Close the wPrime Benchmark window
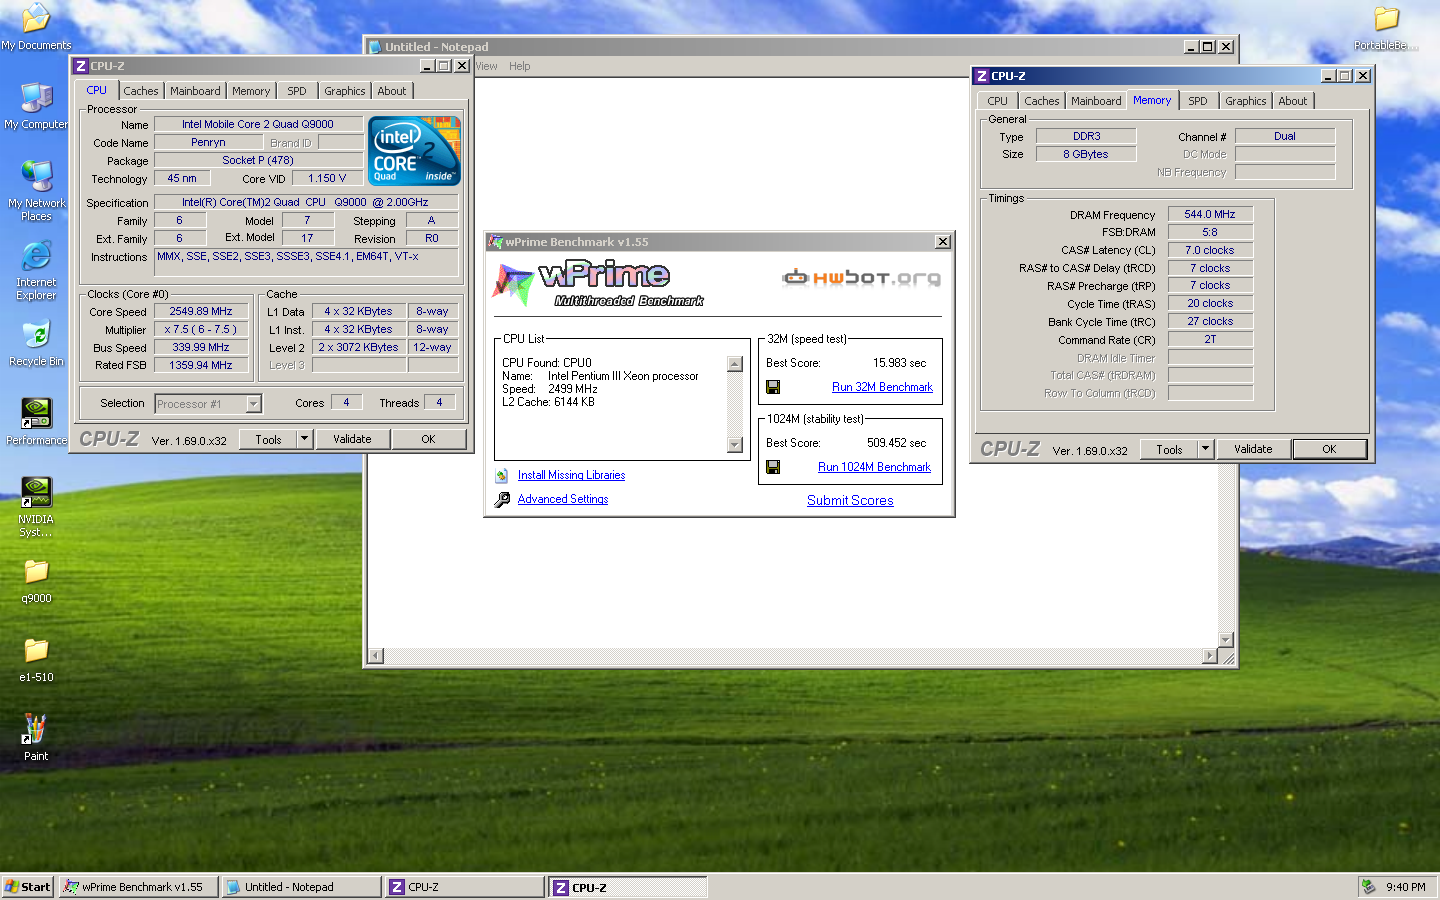Screen dimensions: 1440x900 pos(942,242)
